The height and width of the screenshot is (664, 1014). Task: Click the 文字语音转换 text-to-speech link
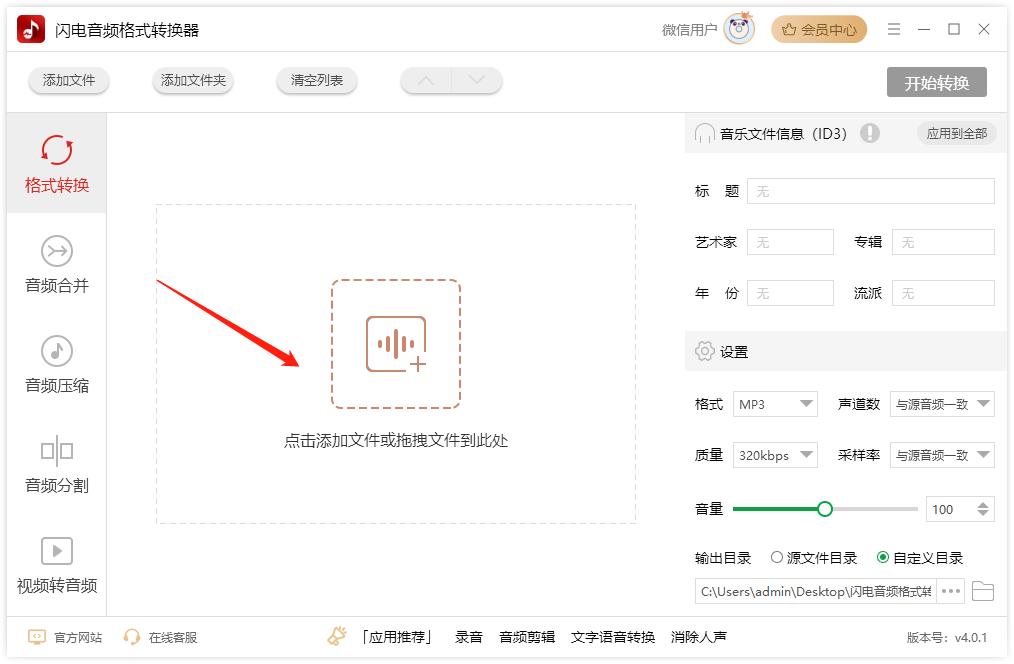point(614,636)
